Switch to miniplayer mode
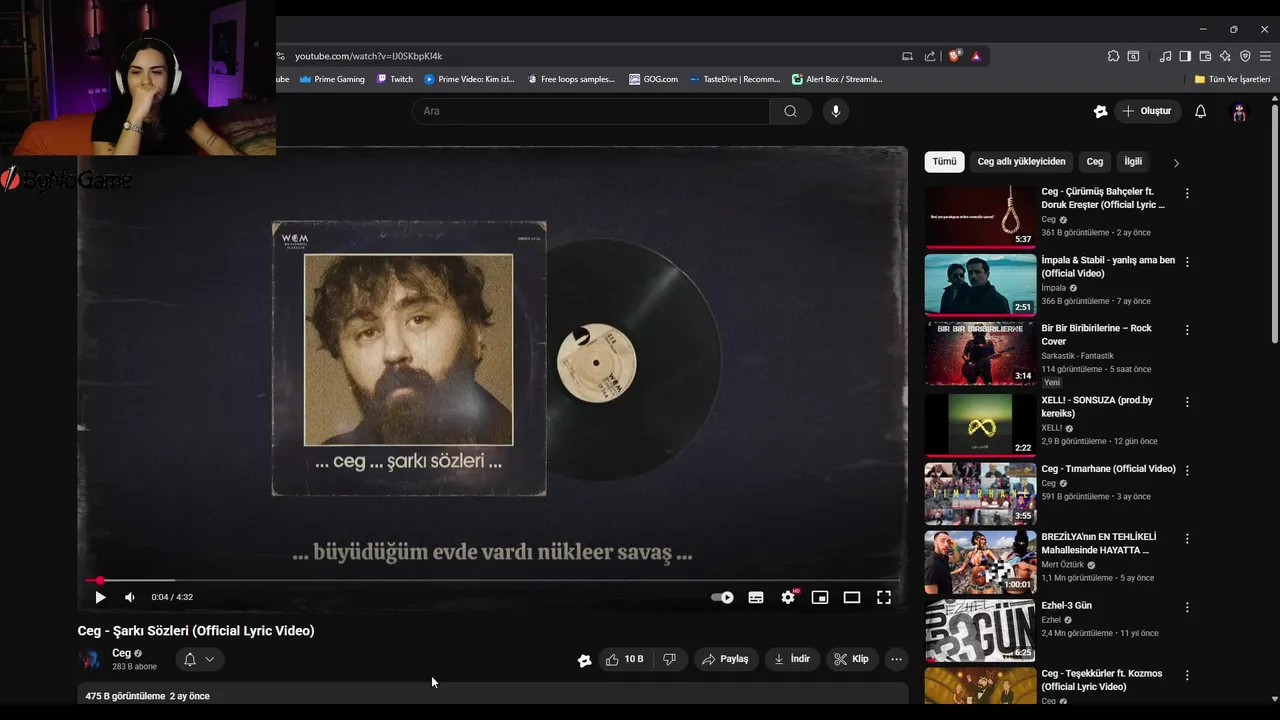 pyautogui.click(x=820, y=597)
